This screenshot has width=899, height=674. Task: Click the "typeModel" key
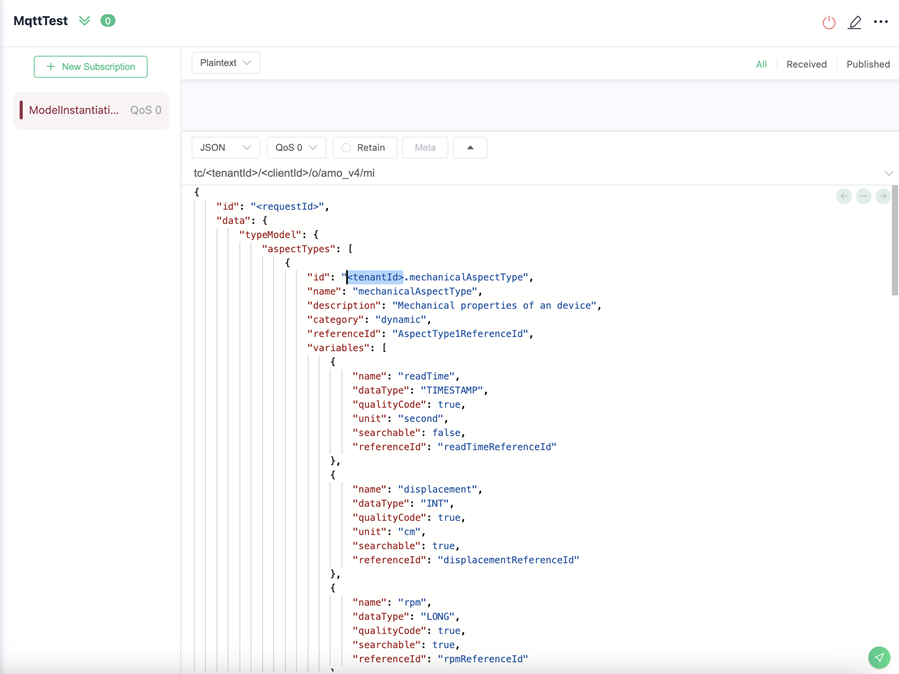tap(271, 234)
